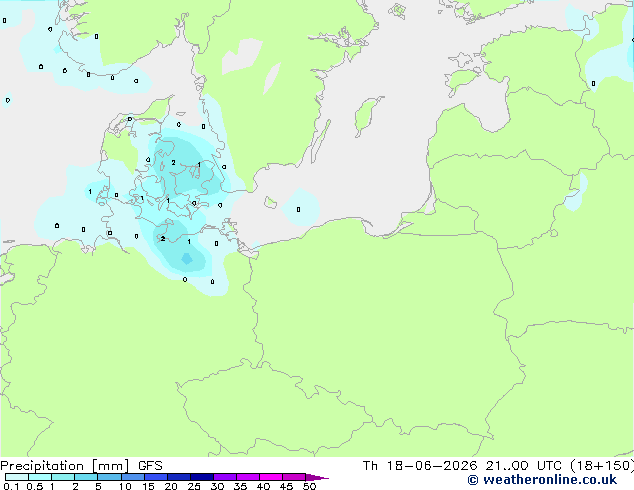
Task: Click the '10' legend scale label
Action: click(125, 486)
